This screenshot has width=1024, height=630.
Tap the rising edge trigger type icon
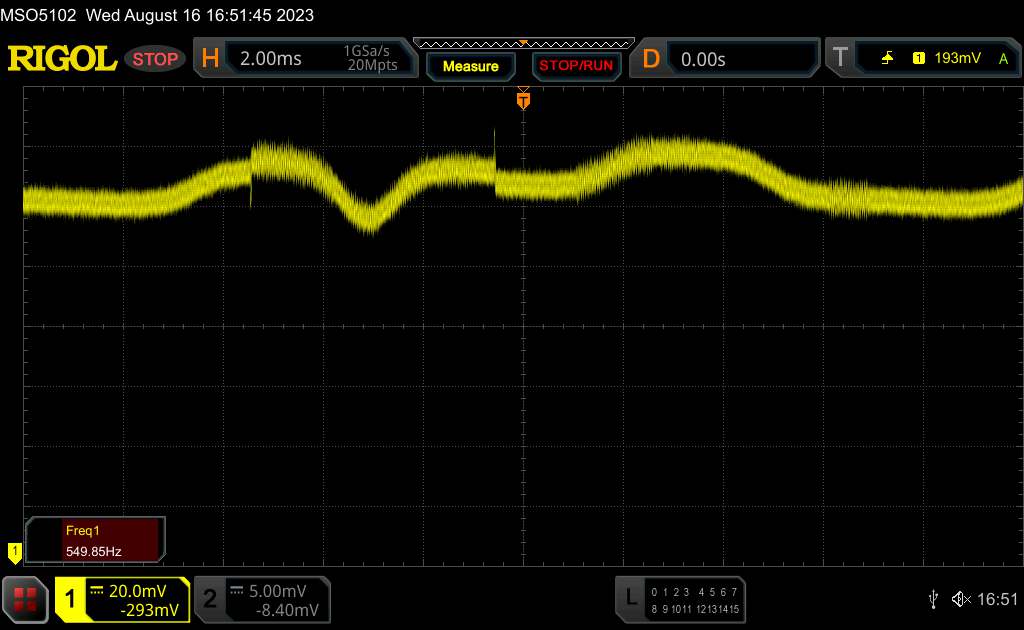coord(887,59)
